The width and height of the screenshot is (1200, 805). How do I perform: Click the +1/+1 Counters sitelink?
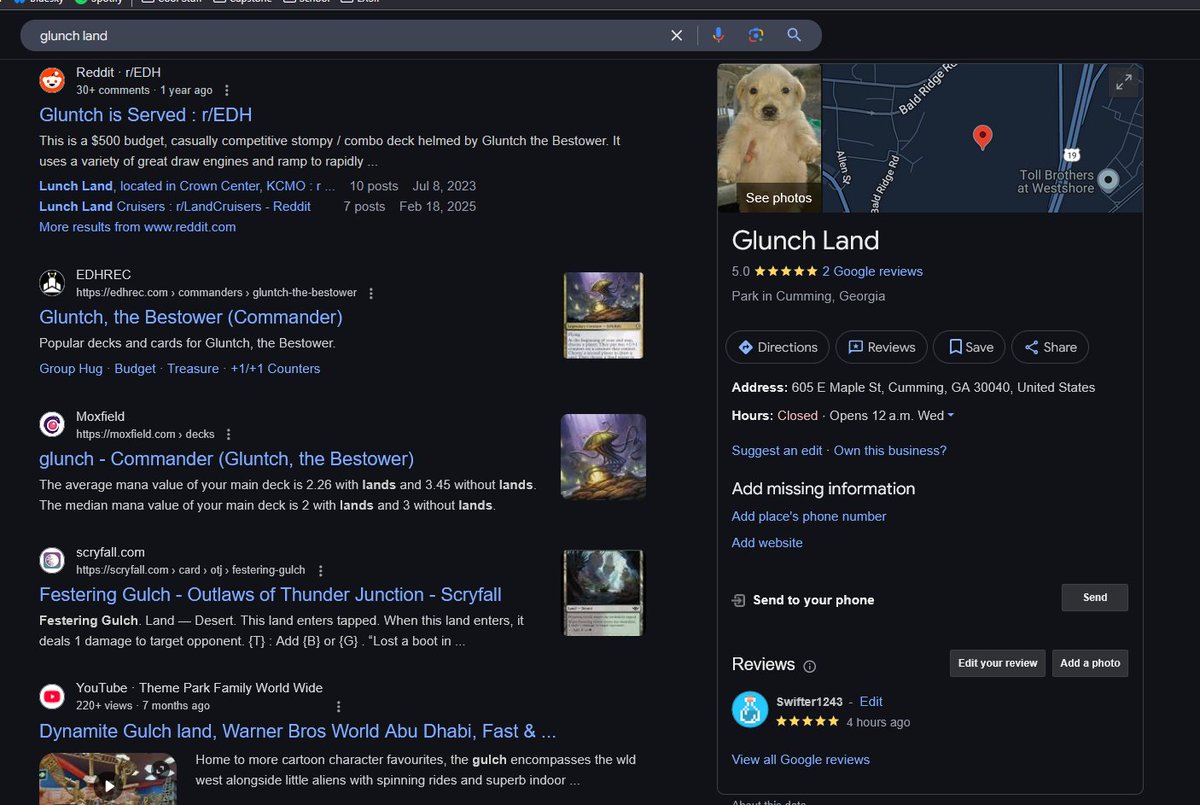point(276,368)
